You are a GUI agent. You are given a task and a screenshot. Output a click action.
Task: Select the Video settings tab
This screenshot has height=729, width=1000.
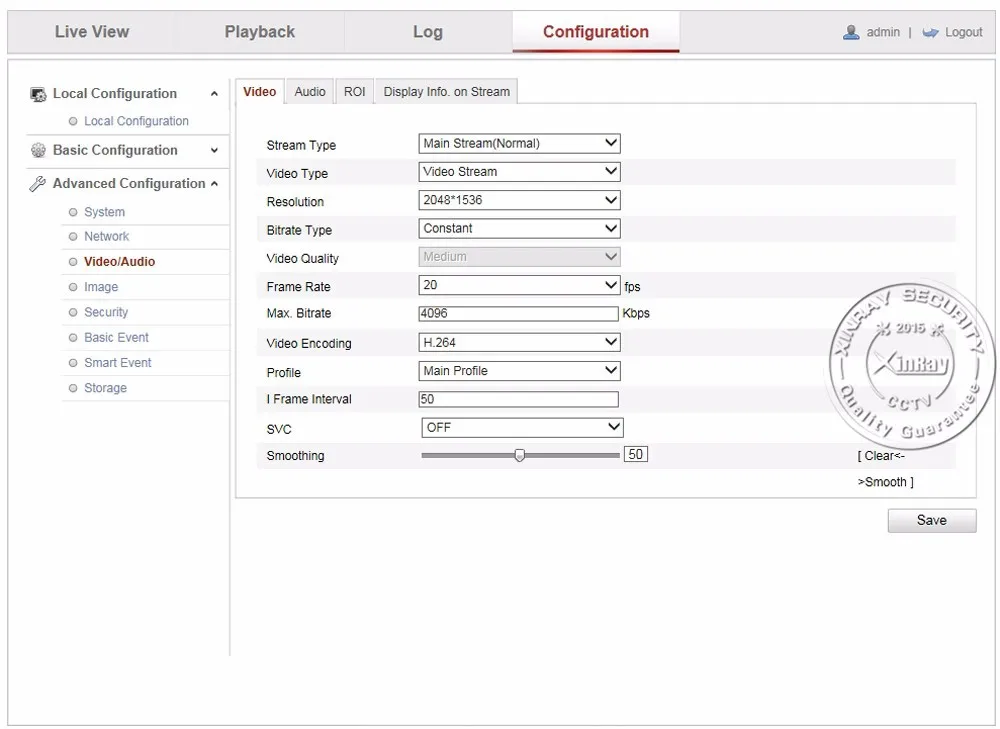pos(260,92)
